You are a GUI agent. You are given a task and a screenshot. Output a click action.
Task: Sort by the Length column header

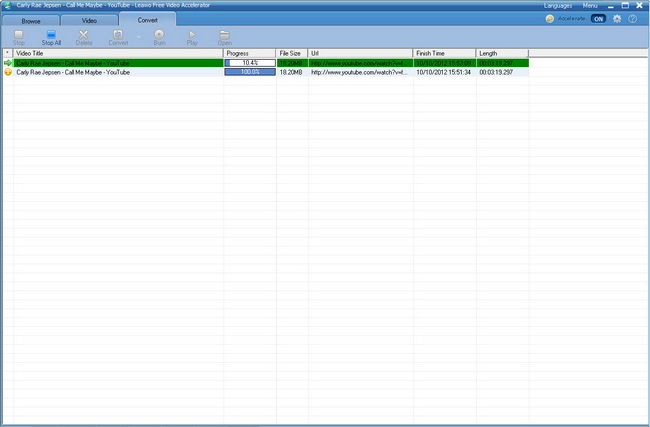502,53
